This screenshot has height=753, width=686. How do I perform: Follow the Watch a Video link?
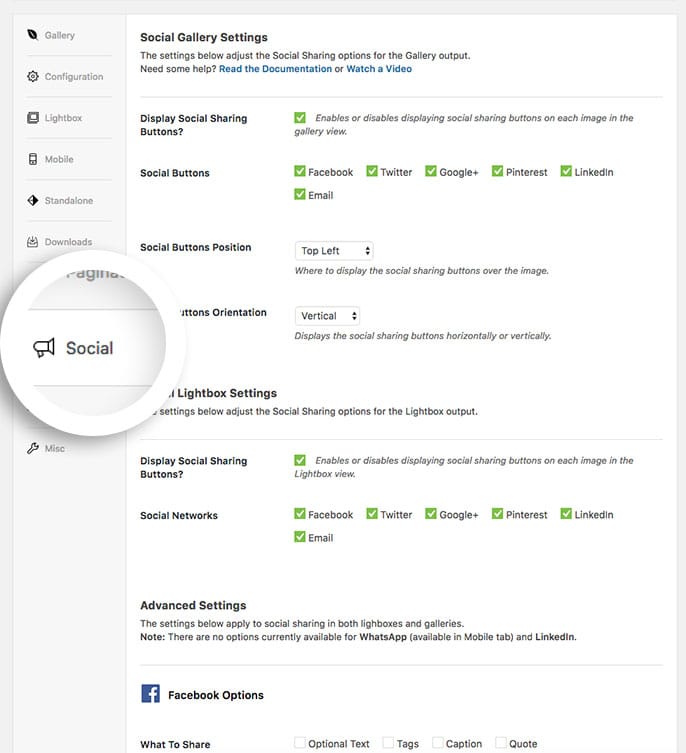coord(379,69)
